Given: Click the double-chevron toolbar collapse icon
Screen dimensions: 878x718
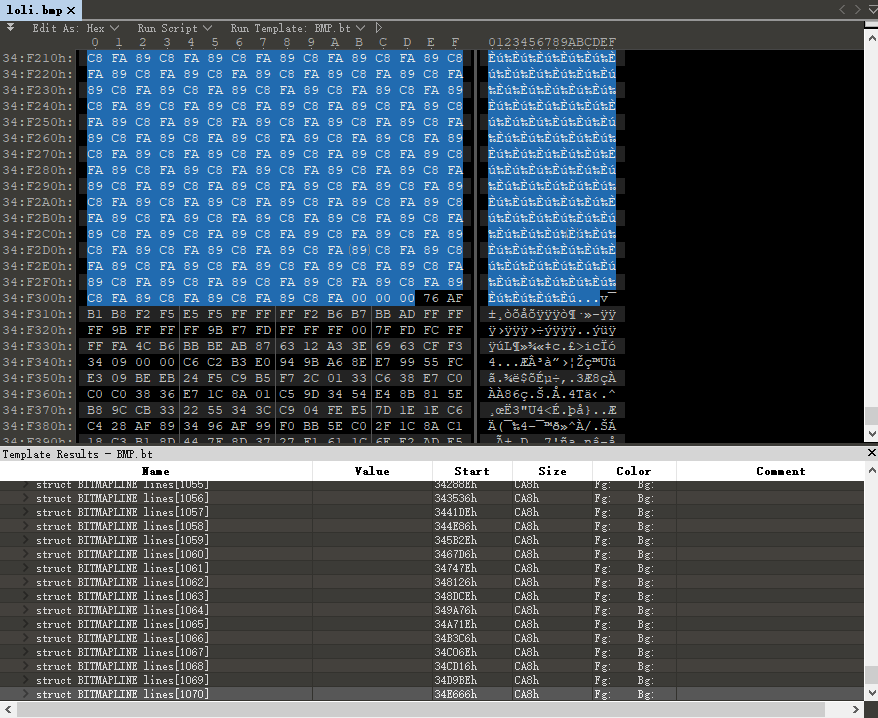Looking at the screenshot, I should (x=10, y=28).
